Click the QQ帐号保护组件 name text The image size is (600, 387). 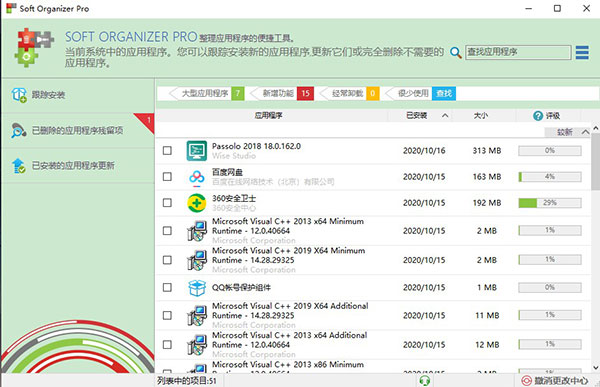(241, 287)
